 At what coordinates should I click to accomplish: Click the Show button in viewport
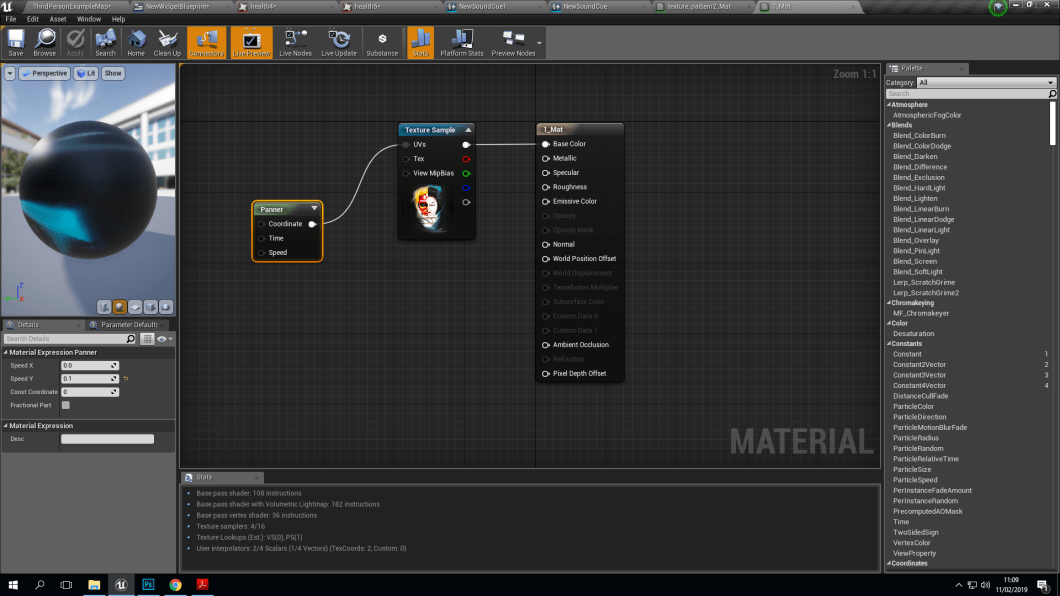tap(113, 72)
